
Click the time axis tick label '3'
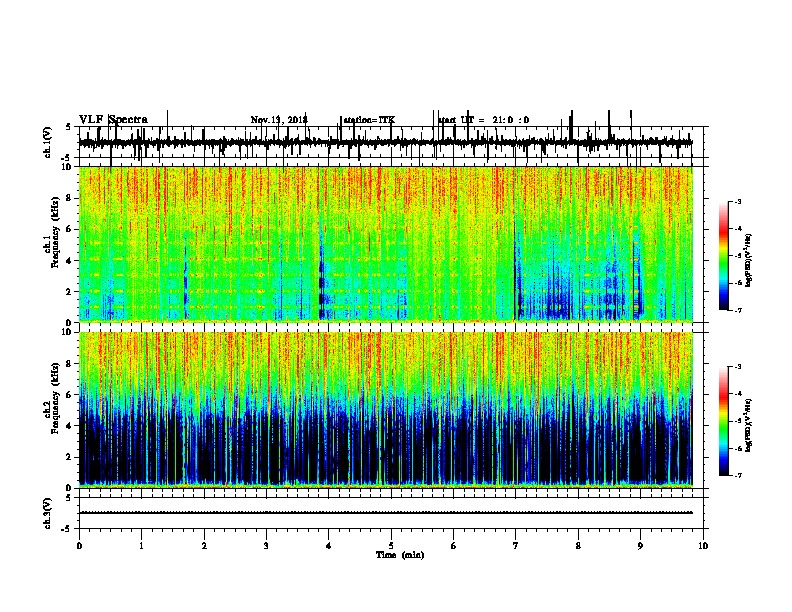point(266,546)
